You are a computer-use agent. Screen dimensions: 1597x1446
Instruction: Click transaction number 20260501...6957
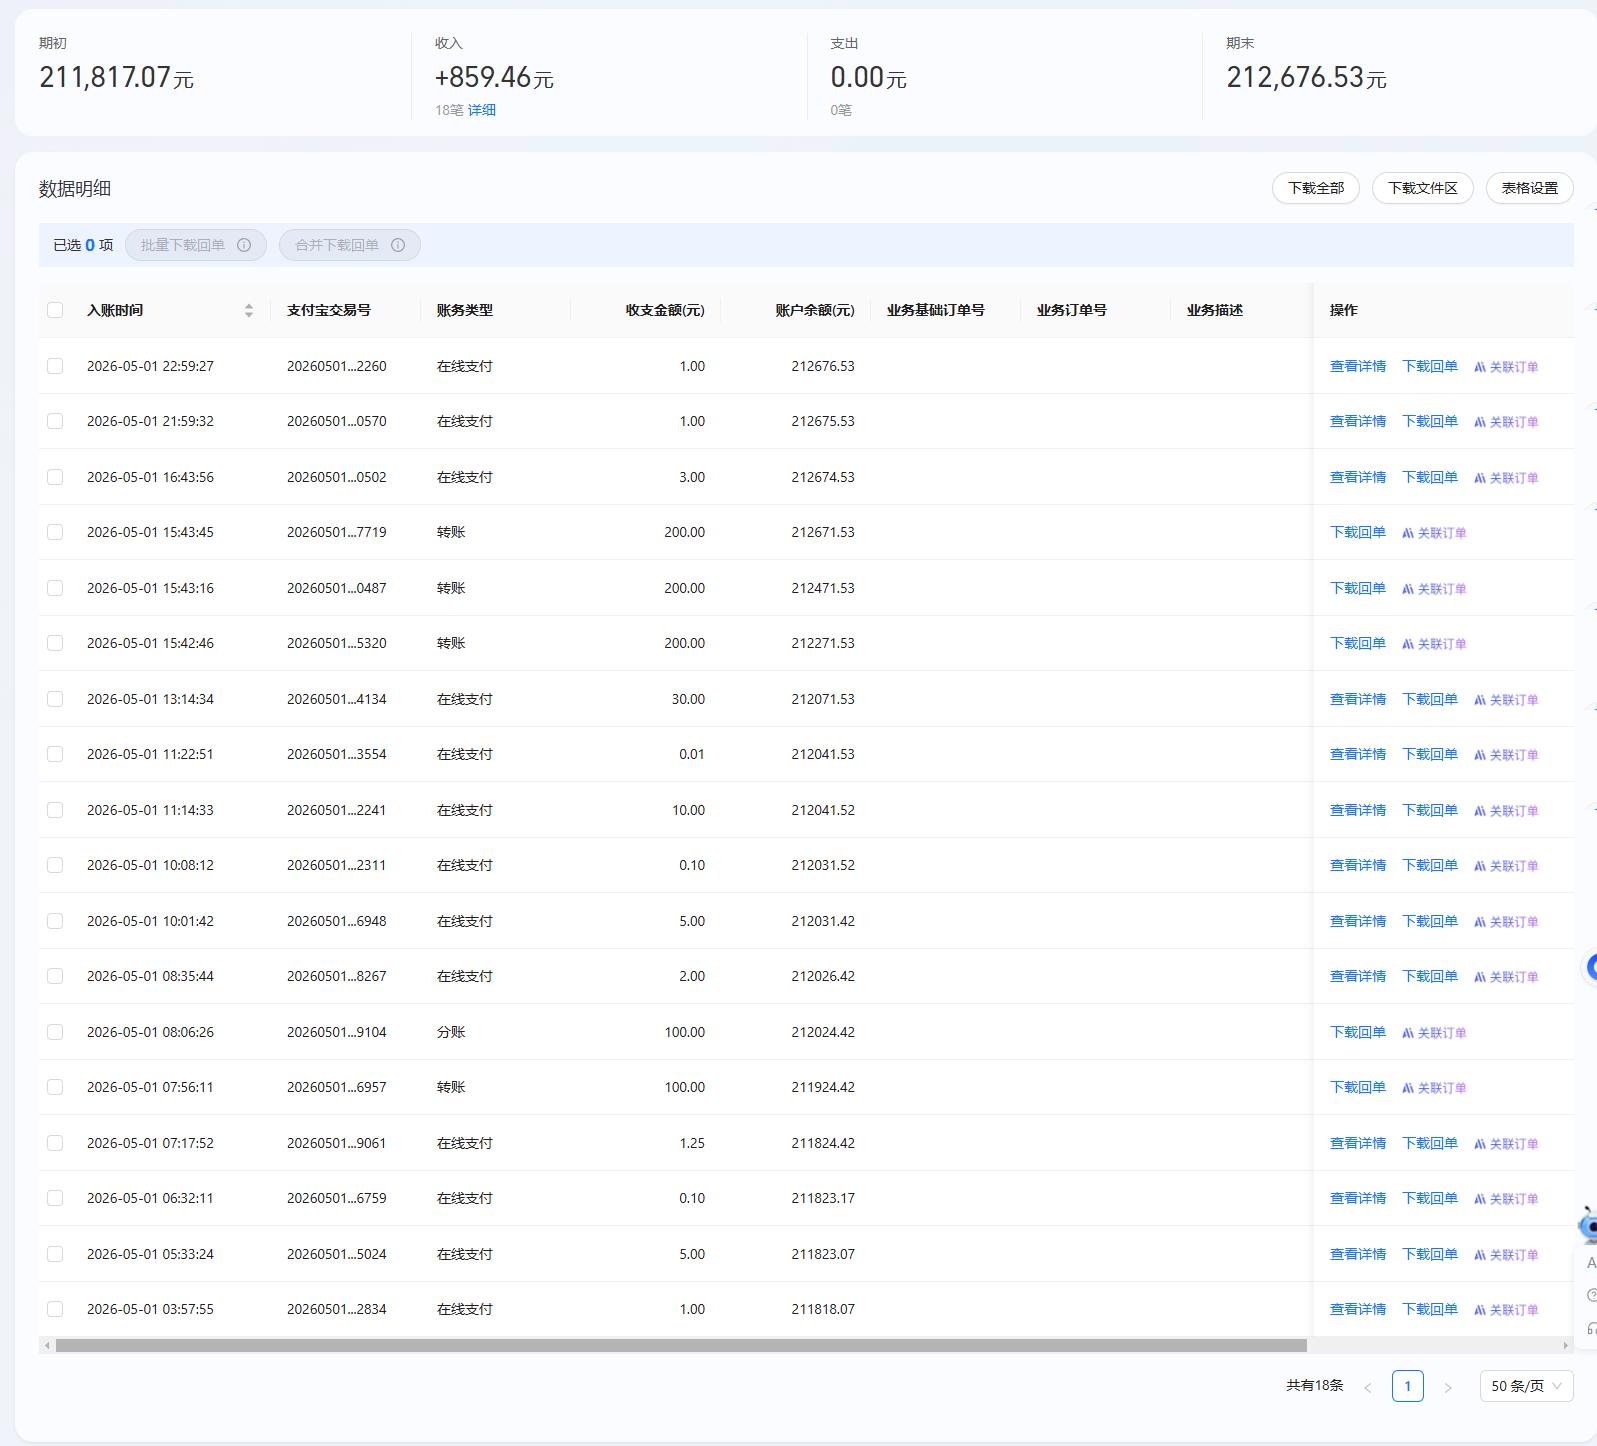point(337,1087)
